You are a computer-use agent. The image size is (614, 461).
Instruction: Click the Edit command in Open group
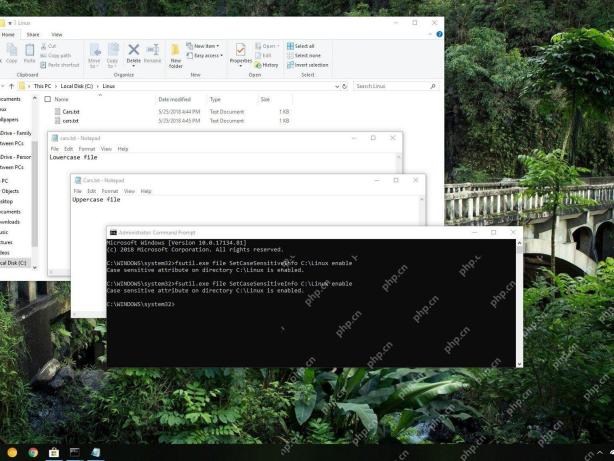(264, 56)
